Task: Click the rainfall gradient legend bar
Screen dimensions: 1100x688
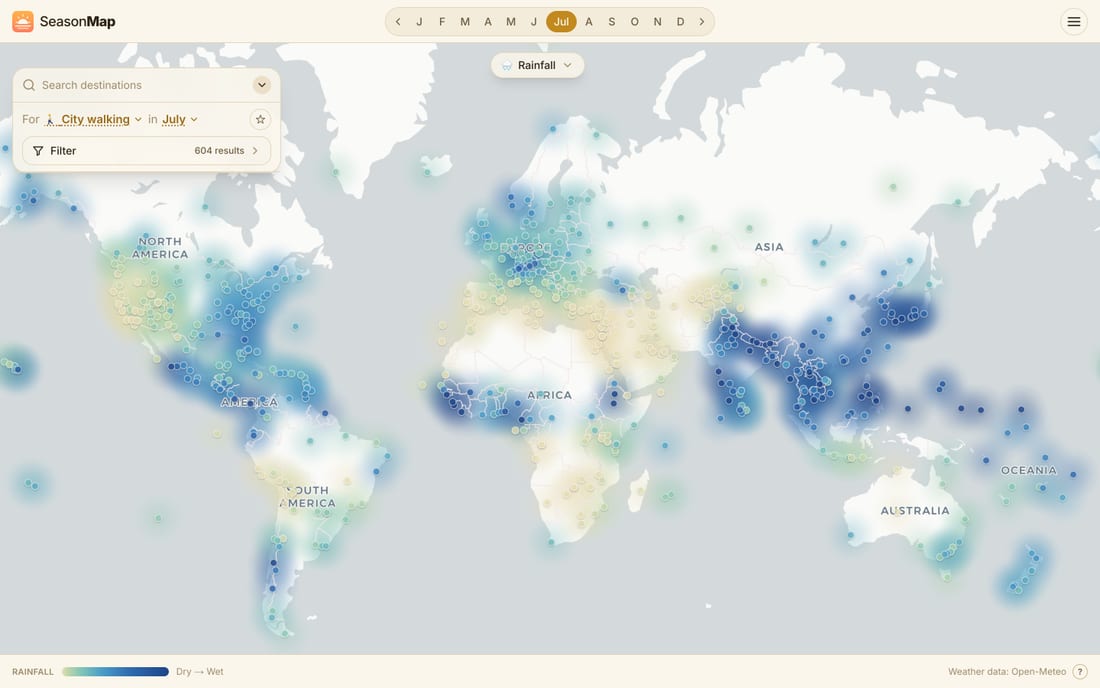Action: pos(116,671)
